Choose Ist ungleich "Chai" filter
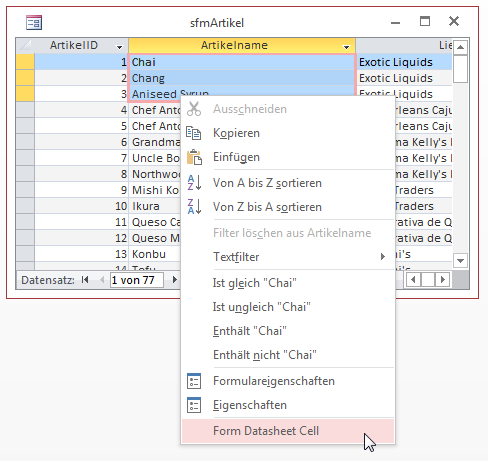The image size is (488, 461). point(288,307)
